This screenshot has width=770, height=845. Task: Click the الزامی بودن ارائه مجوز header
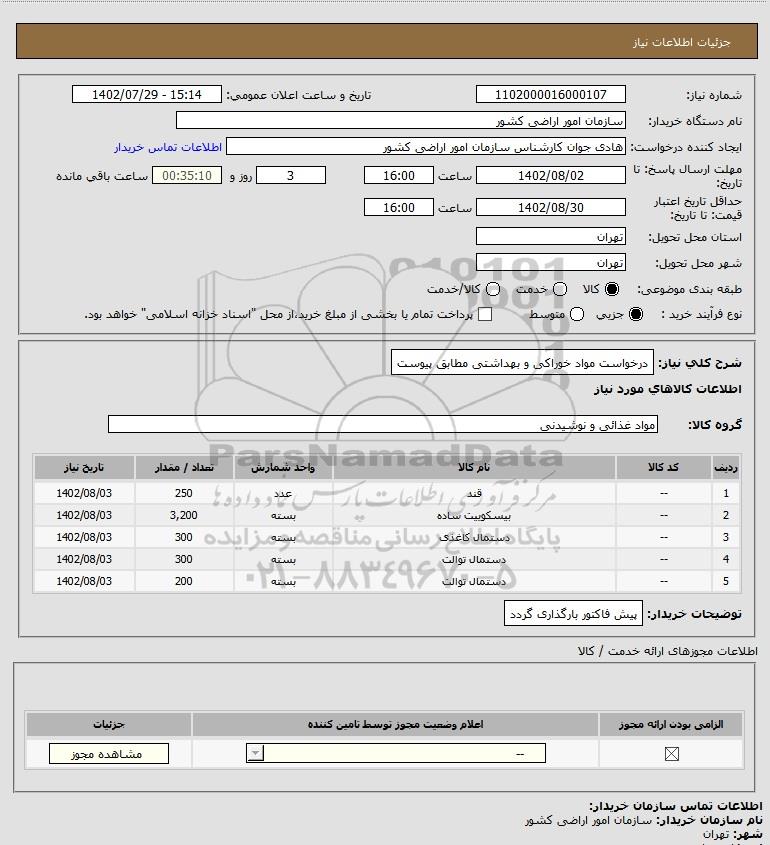coord(671,724)
